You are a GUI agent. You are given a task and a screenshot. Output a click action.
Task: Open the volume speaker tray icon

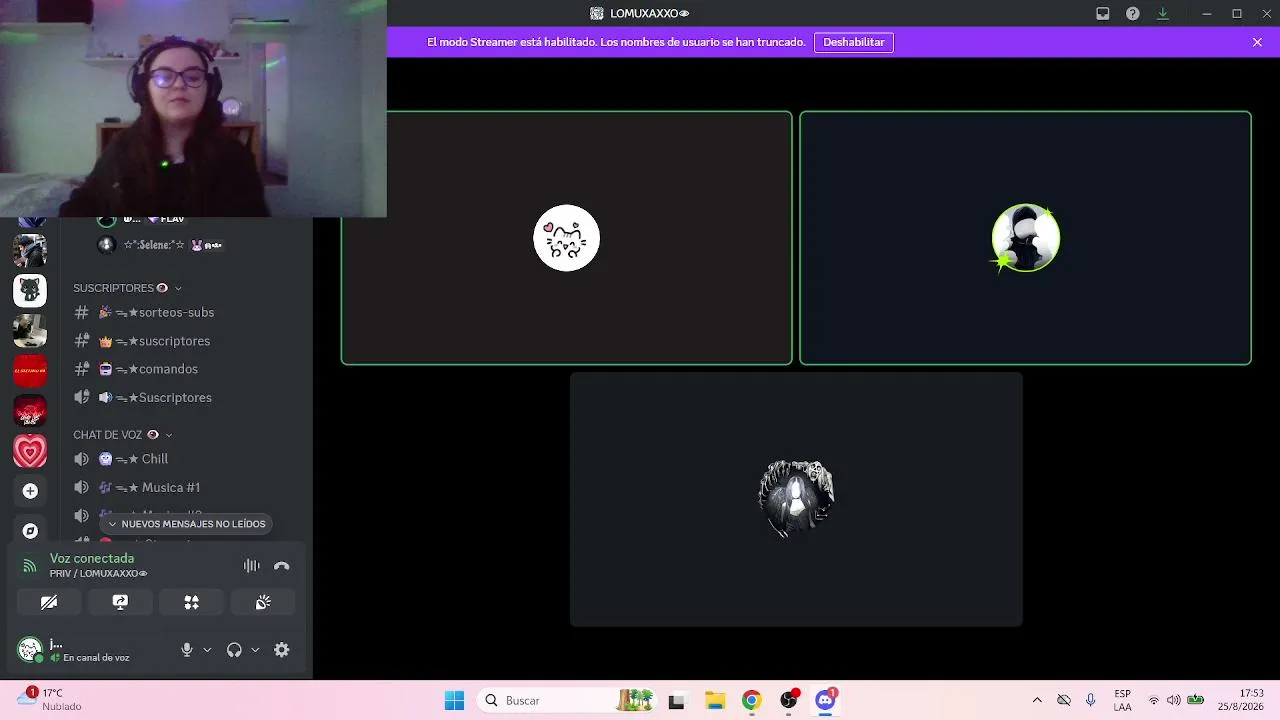click(x=1173, y=700)
